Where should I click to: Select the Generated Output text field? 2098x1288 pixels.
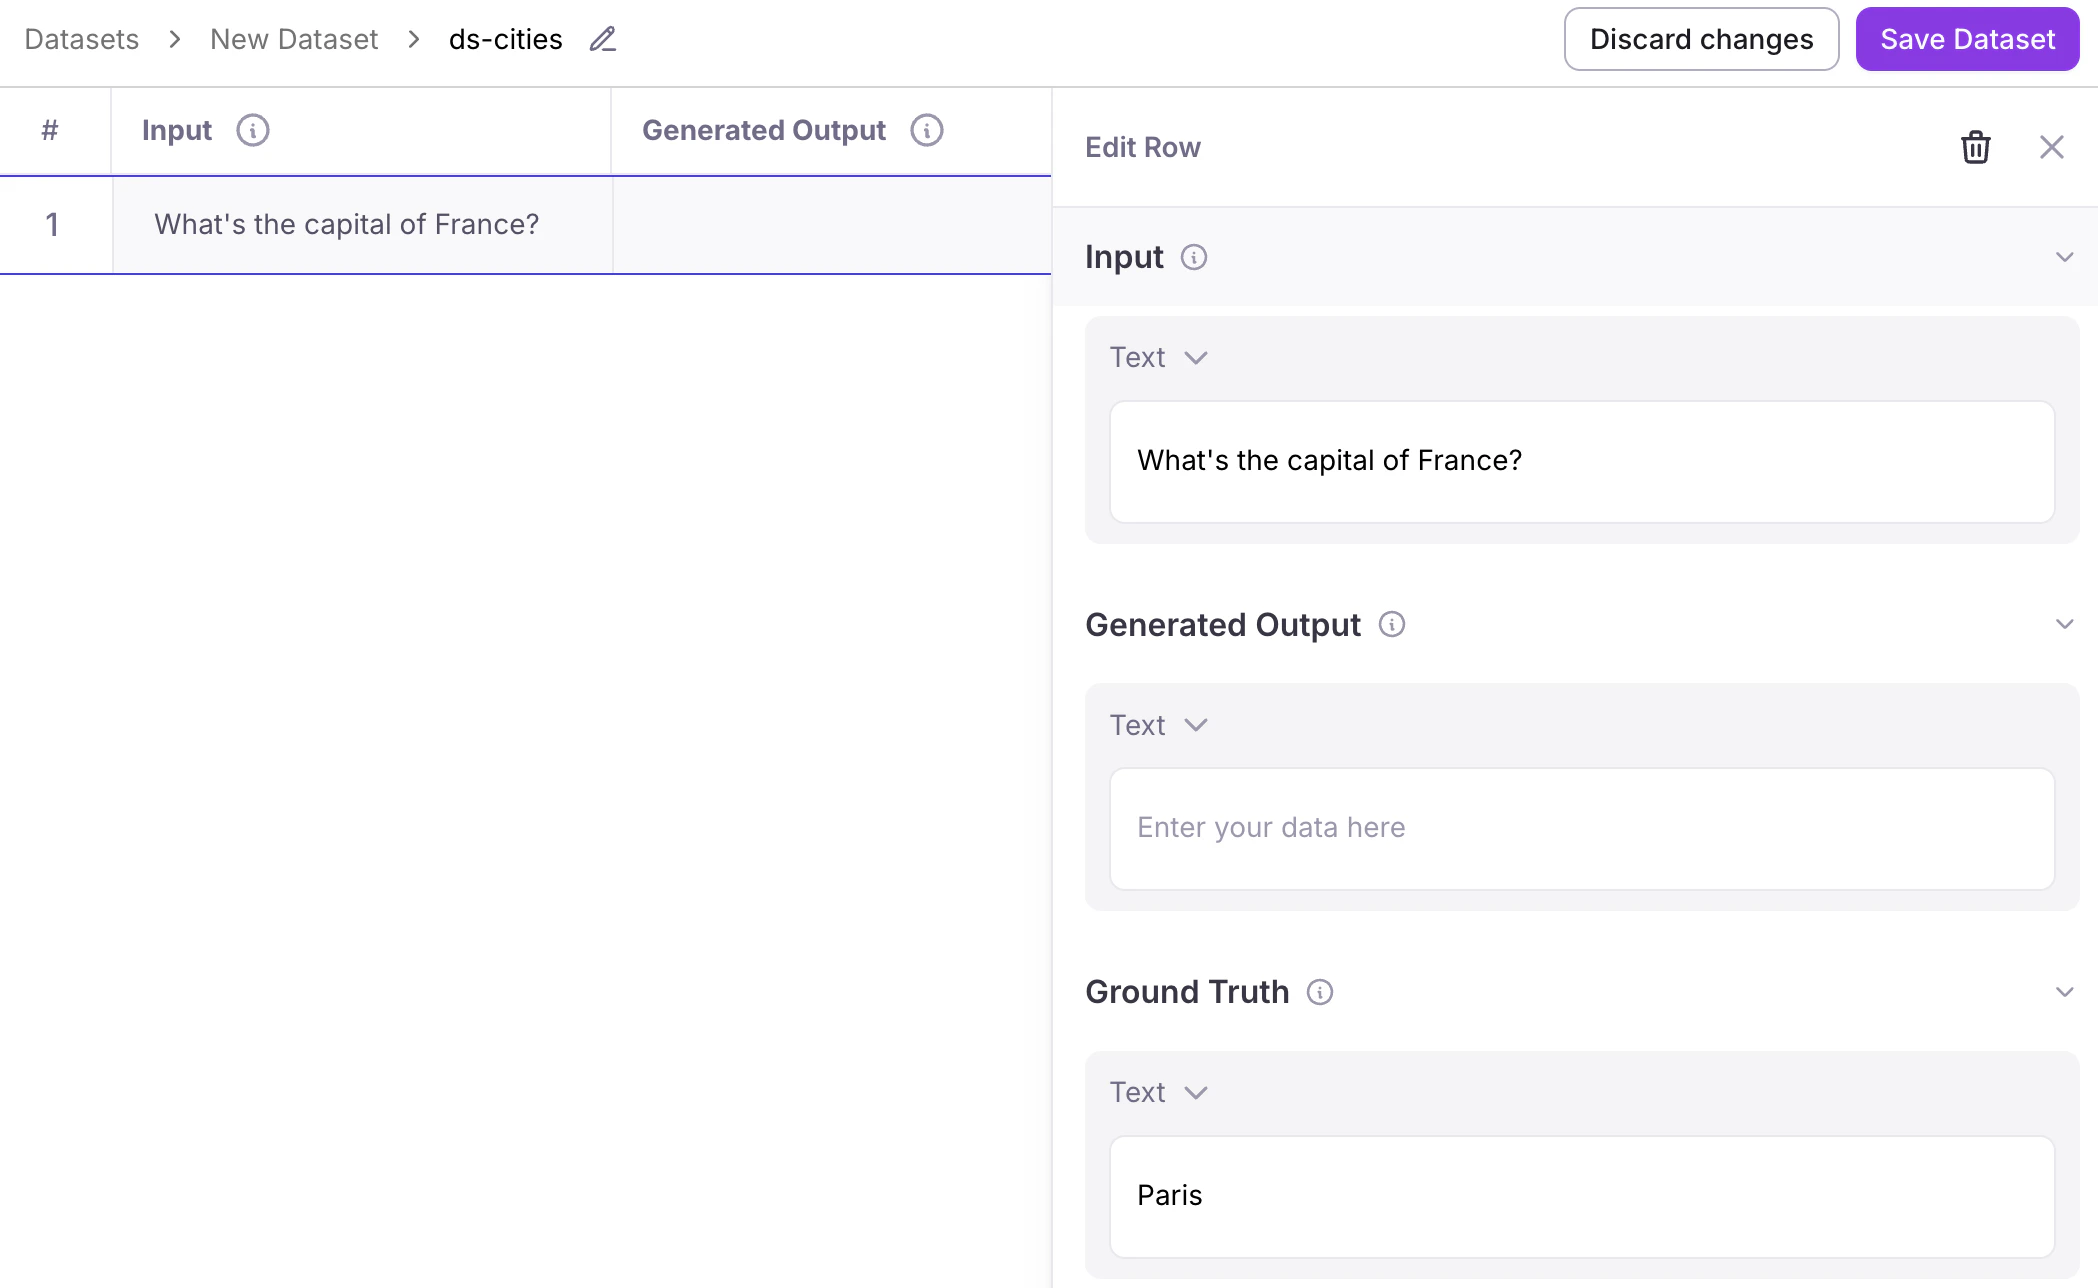pyautogui.click(x=1580, y=828)
